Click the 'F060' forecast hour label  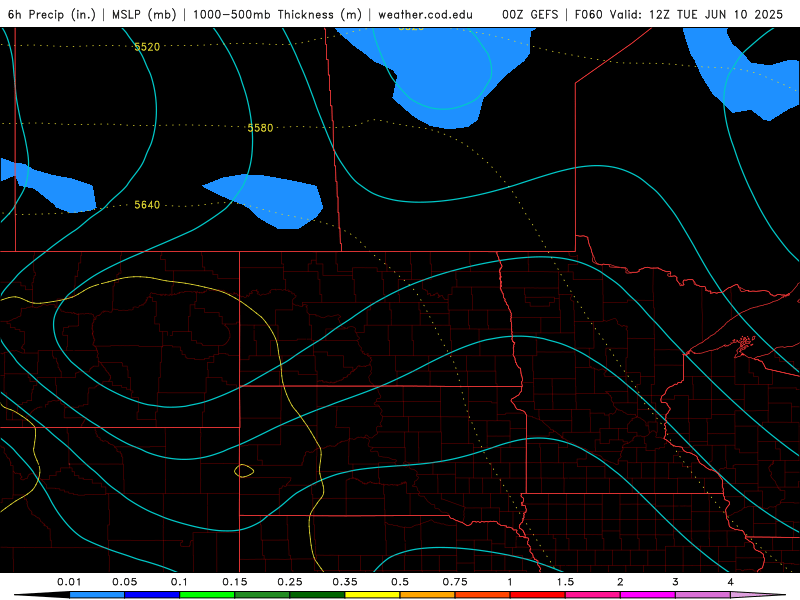coord(588,14)
